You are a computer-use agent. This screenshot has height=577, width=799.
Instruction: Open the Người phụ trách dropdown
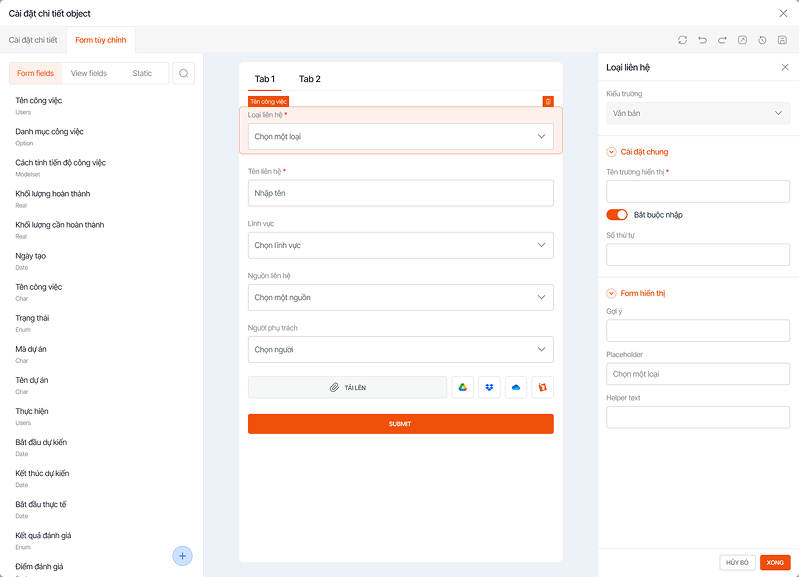click(400, 349)
